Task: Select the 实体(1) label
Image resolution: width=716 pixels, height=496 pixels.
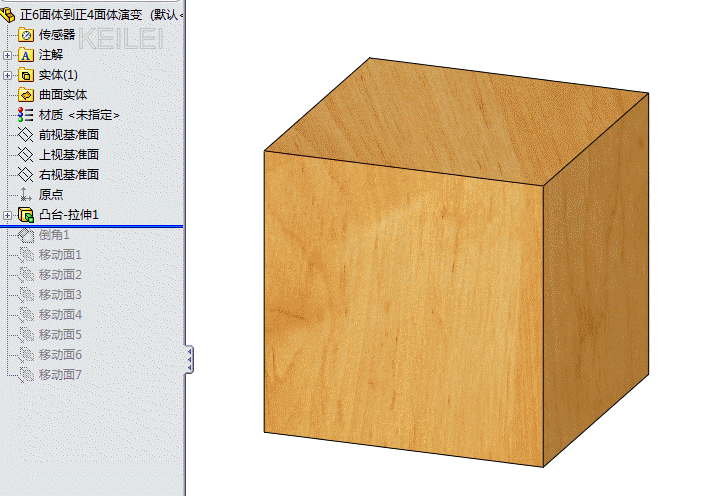Action: point(58,75)
